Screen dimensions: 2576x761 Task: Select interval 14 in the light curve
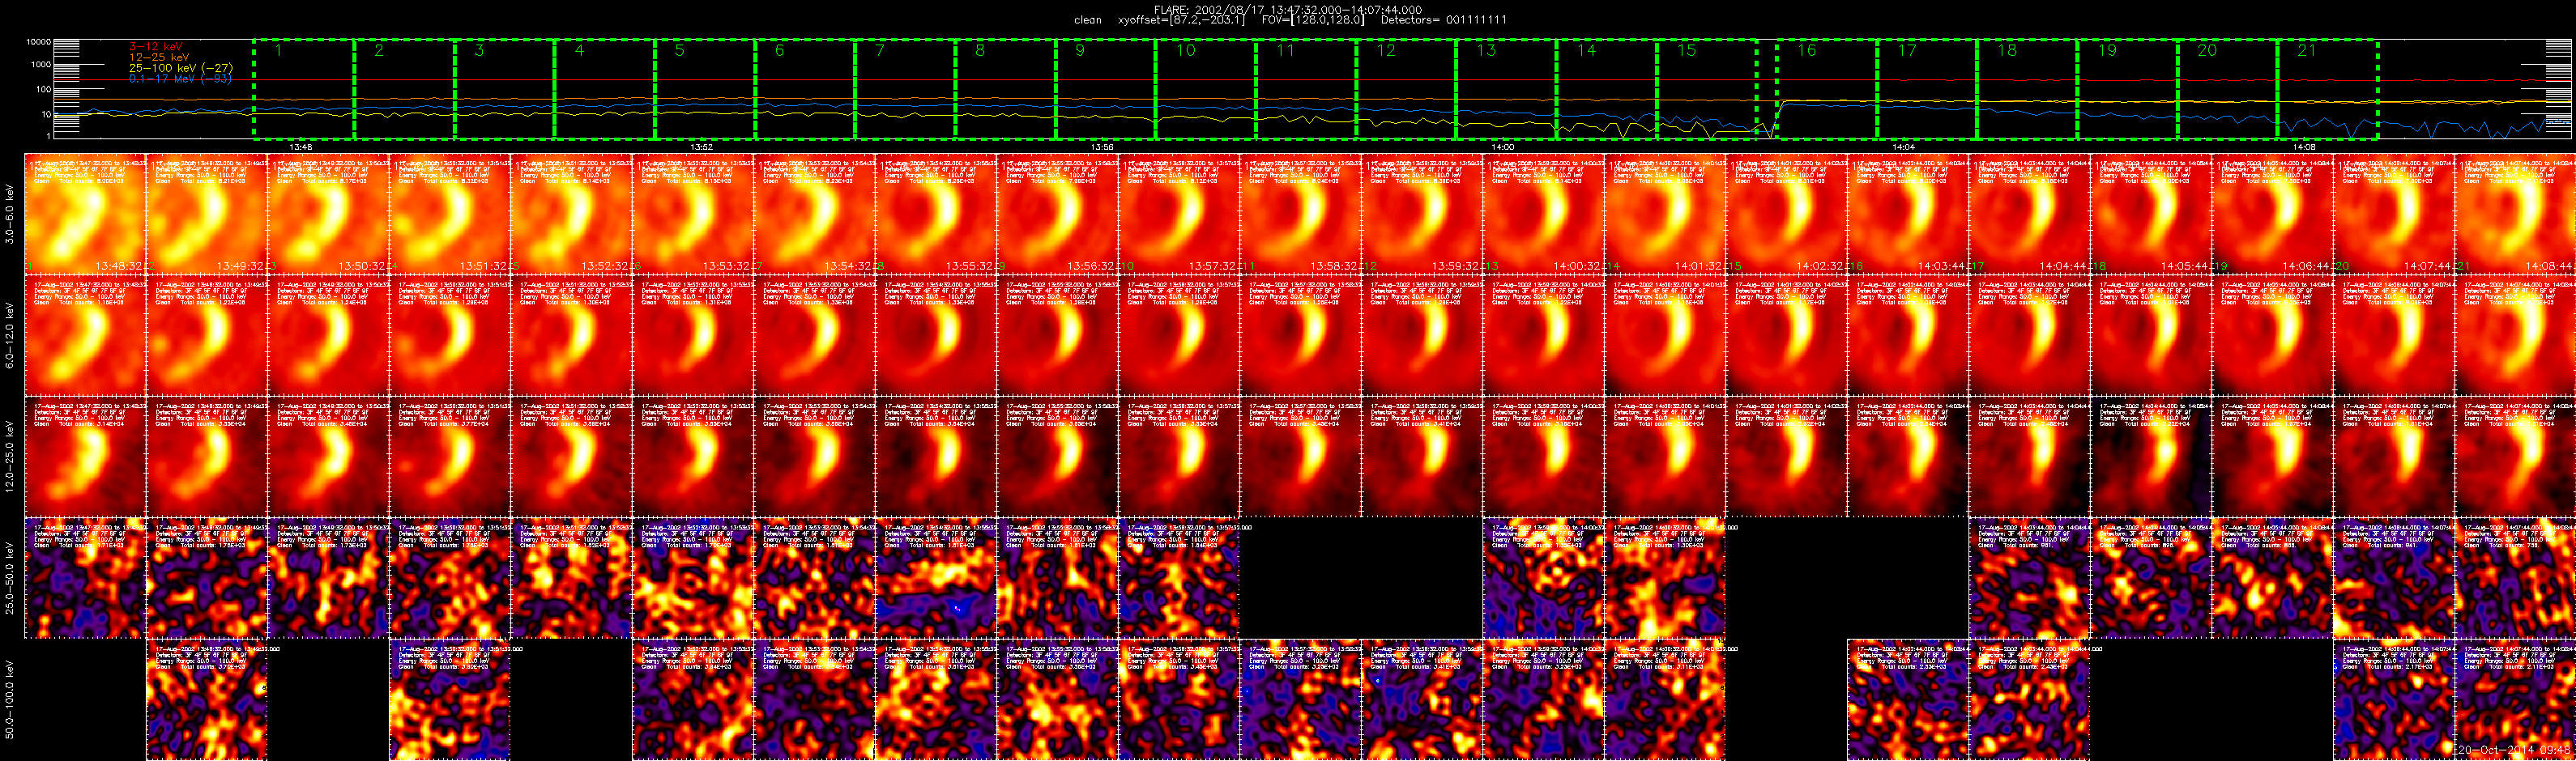[x=1607, y=89]
